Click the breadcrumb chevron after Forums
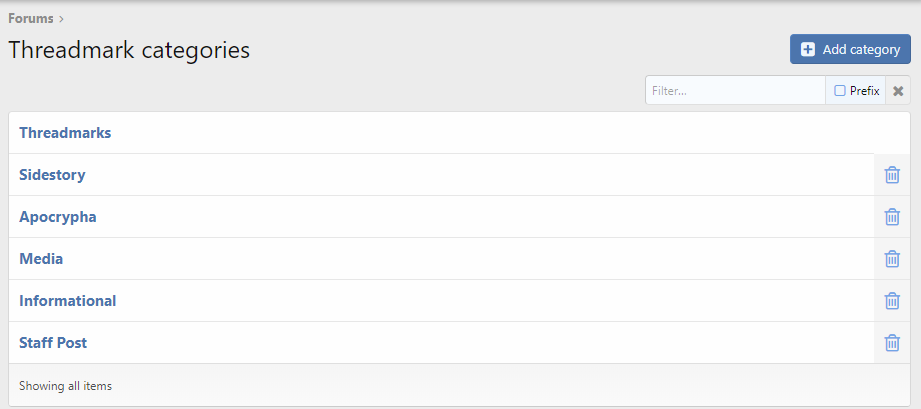Image resolution: width=921 pixels, height=409 pixels. click(61, 18)
